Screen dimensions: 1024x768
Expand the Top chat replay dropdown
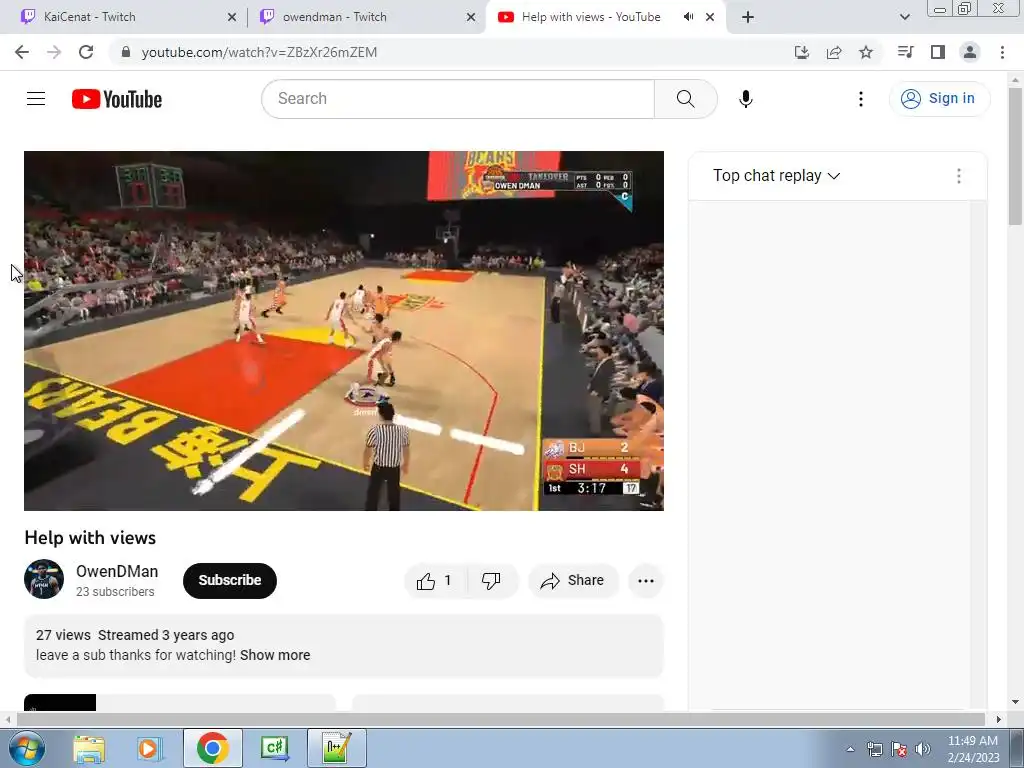click(776, 176)
